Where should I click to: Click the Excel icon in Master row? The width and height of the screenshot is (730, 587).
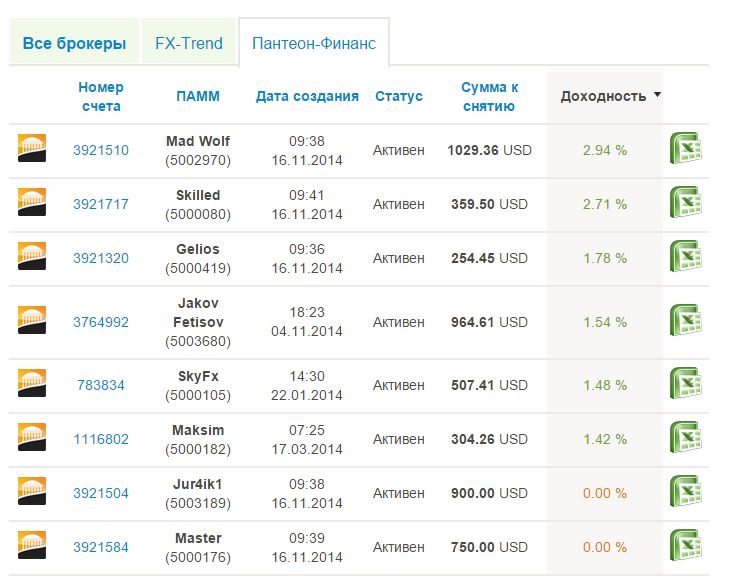[x=685, y=548]
